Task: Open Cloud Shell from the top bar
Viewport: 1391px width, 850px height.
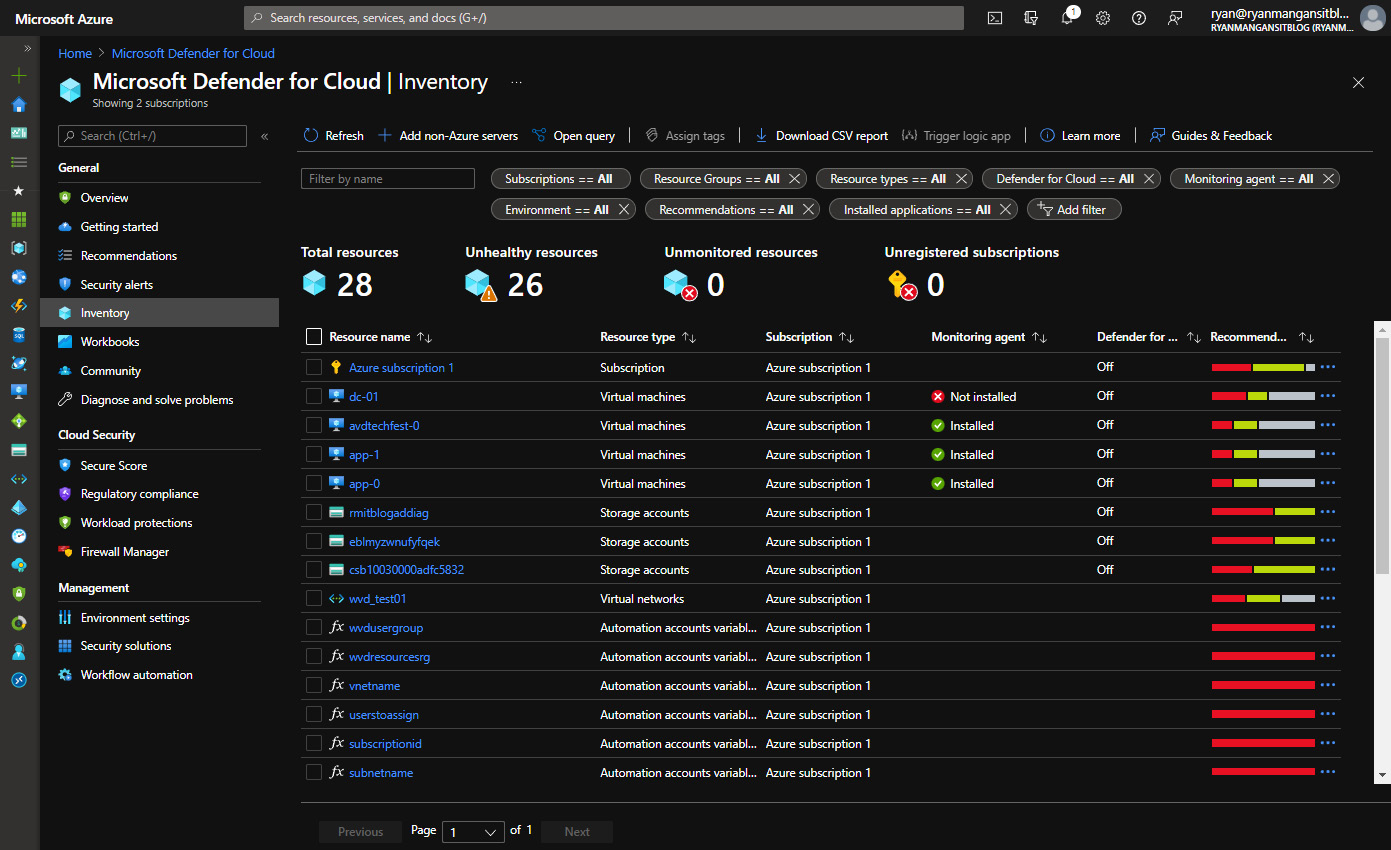Action: coord(995,18)
